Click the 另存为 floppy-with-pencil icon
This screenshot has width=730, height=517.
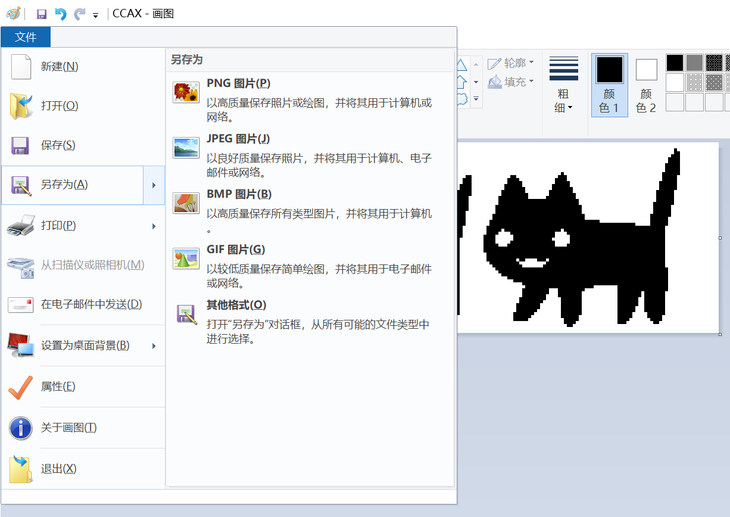click(x=21, y=185)
